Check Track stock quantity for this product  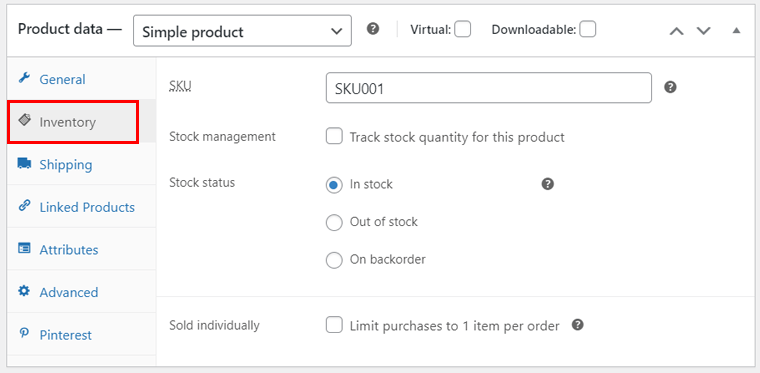pyautogui.click(x=334, y=137)
